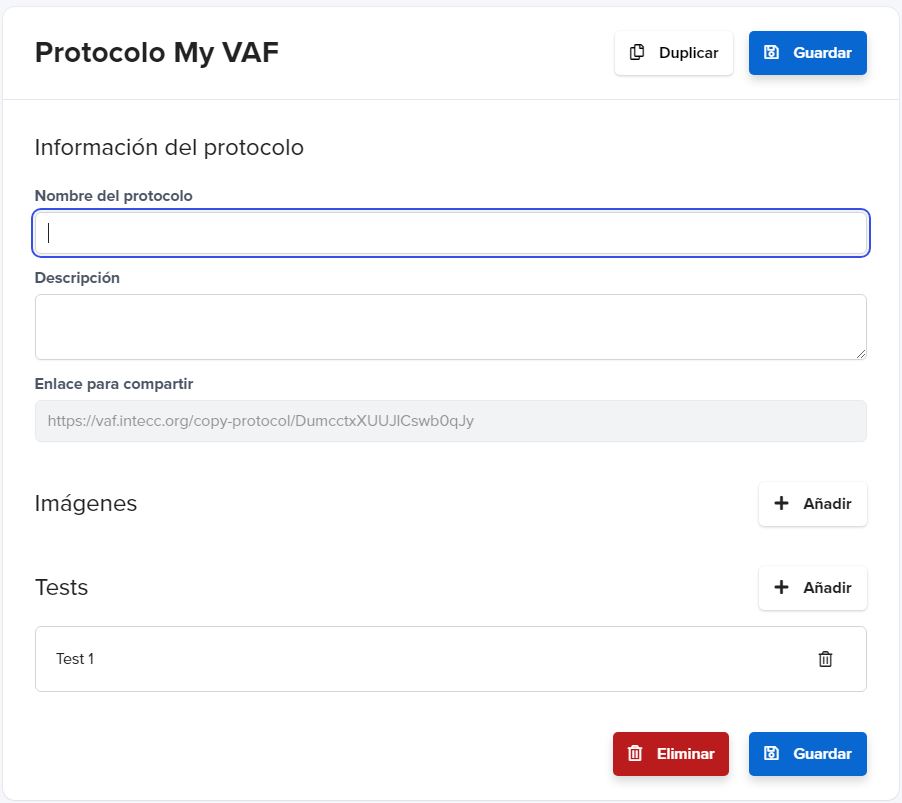Add a test with Tests Añadir button
Viewport: 902px width, 803px height.
click(813, 588)
